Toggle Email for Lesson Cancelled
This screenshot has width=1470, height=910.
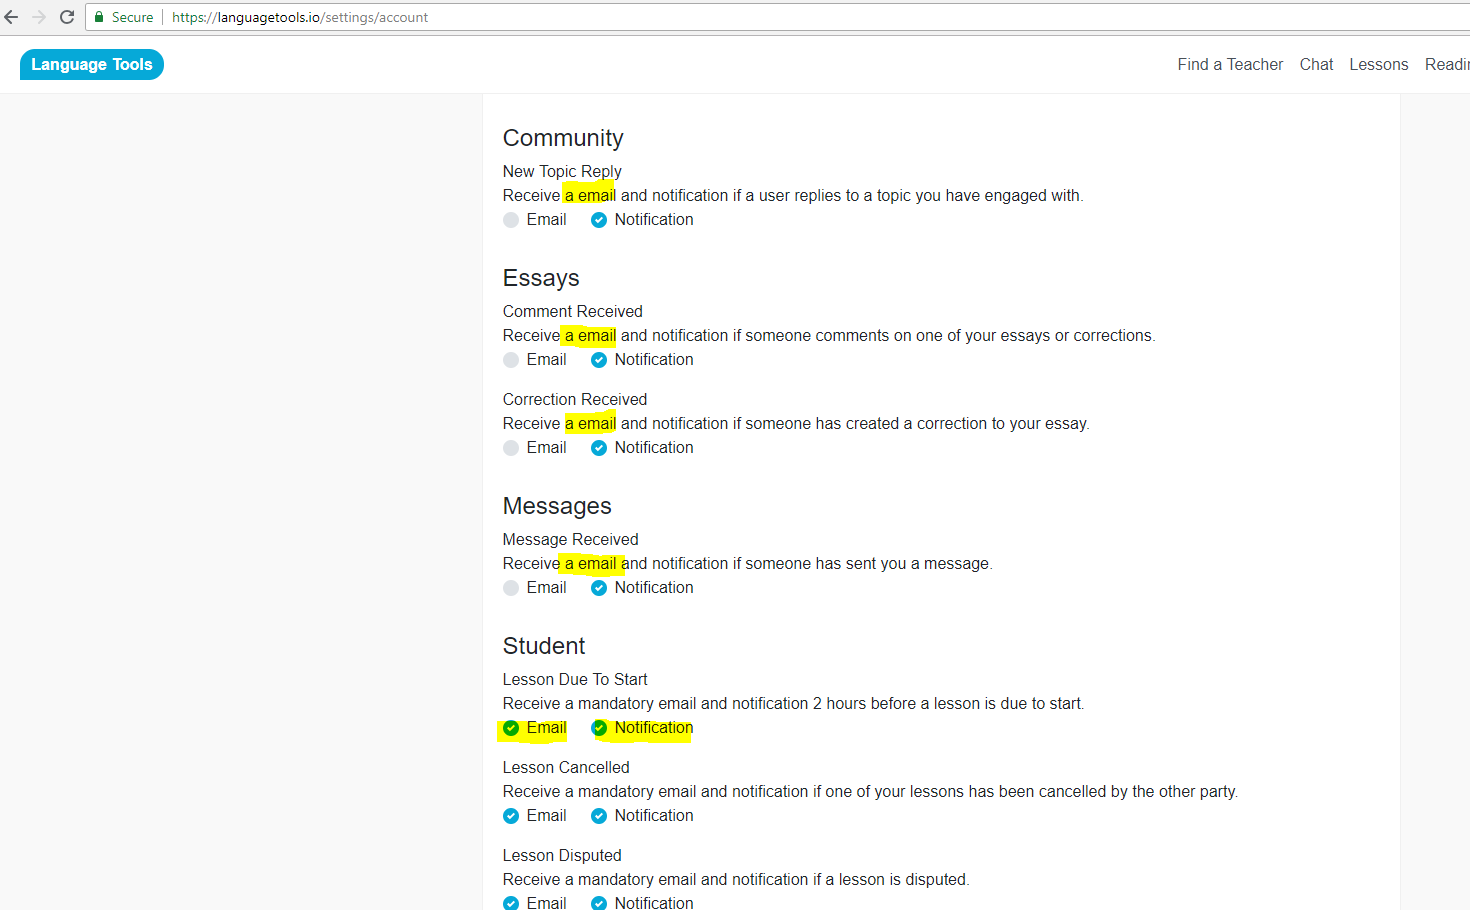(511, 816)
